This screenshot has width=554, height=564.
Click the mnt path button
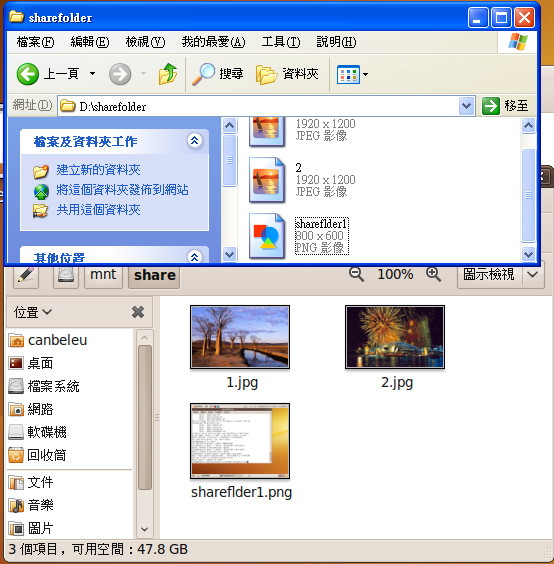[103, 275]
